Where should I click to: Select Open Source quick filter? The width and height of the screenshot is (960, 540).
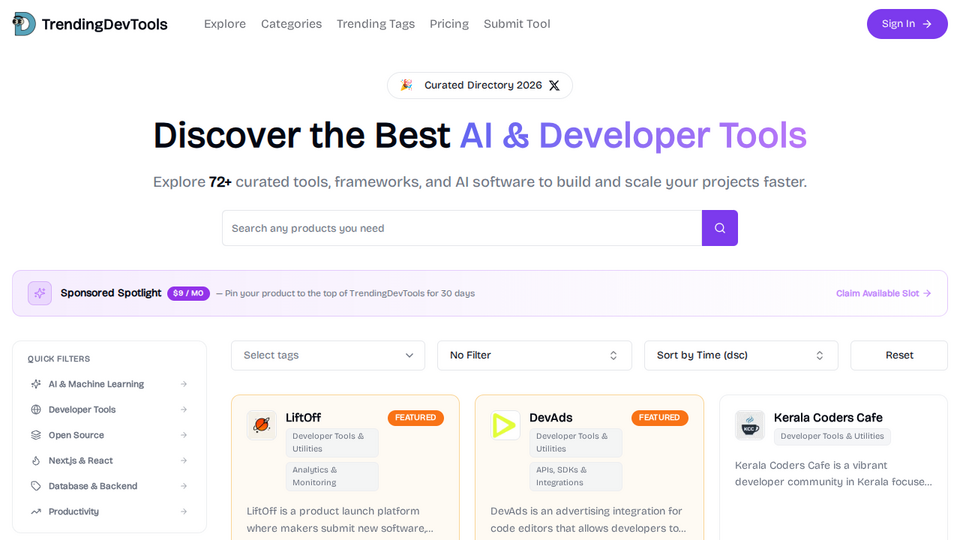click(x=109, y=435)
